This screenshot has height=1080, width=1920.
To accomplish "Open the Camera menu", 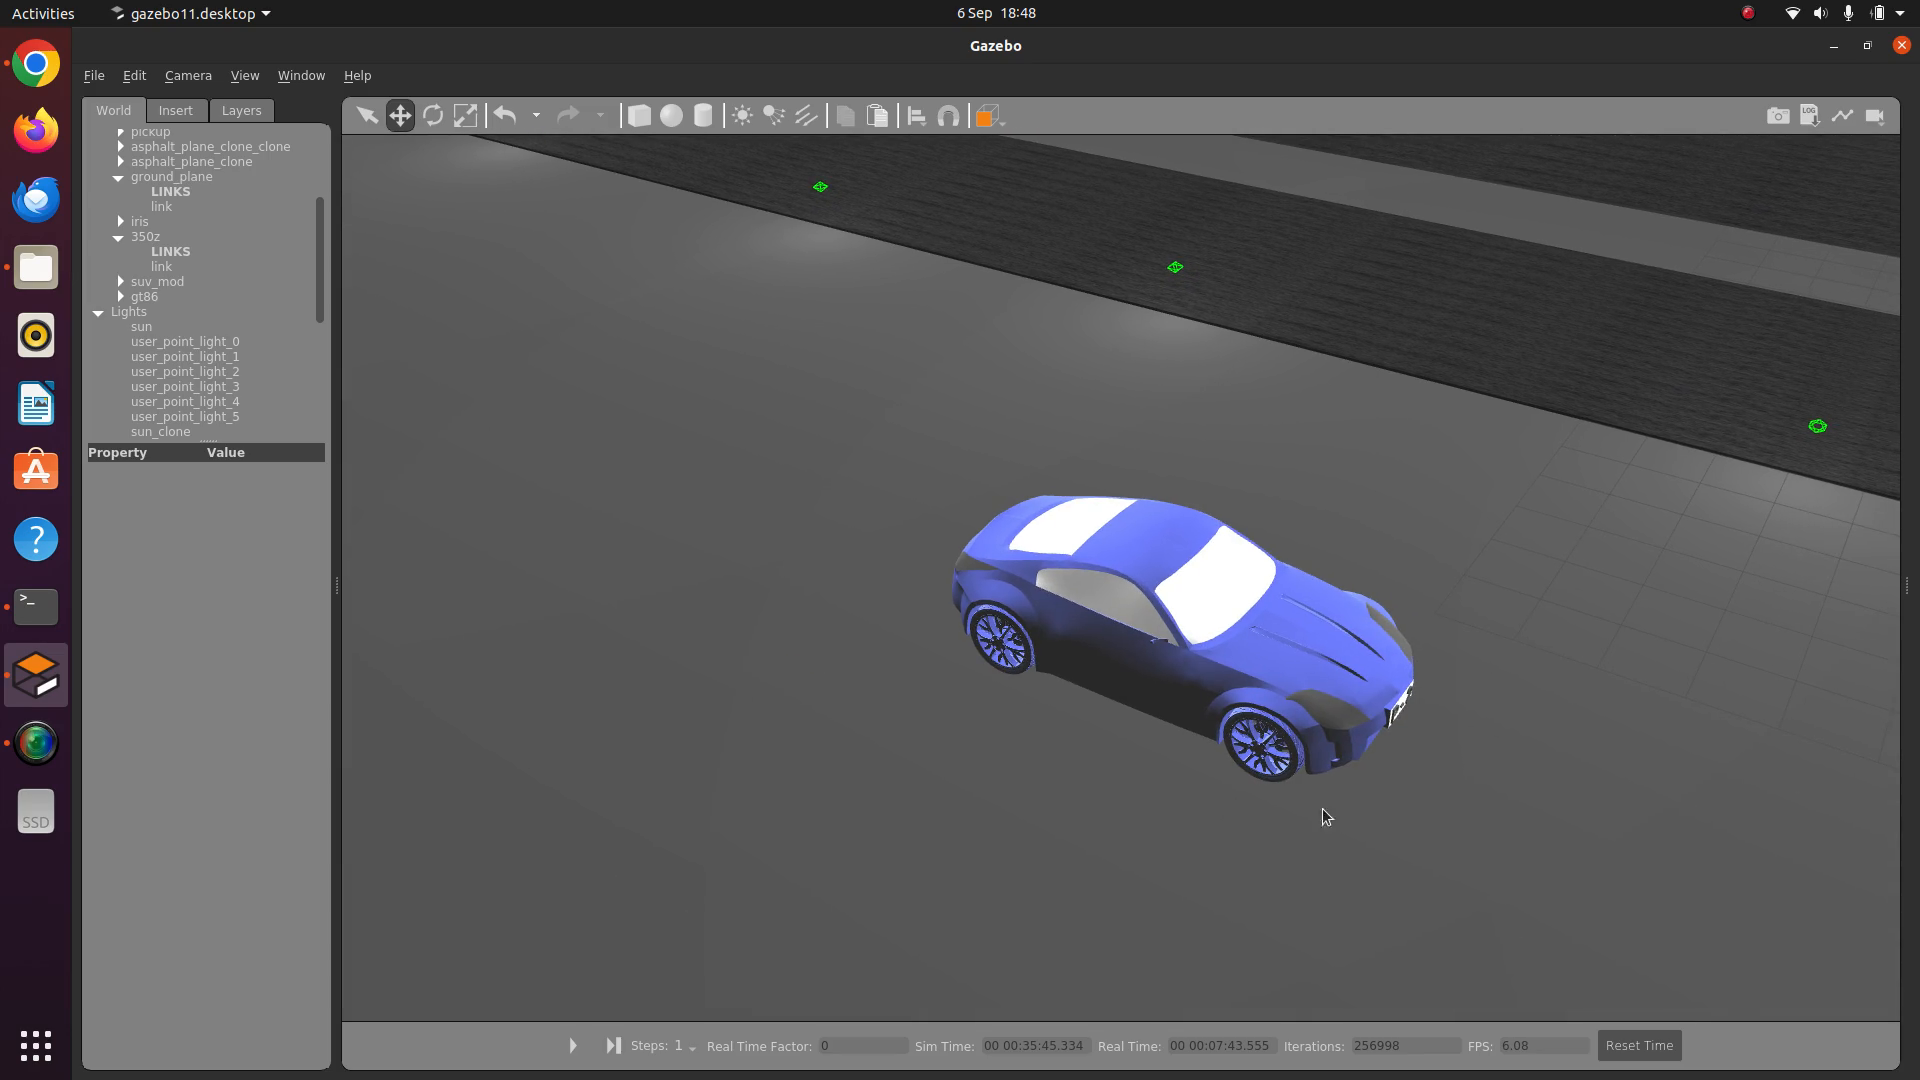I will pyautogui.click(x=188, y=75).
